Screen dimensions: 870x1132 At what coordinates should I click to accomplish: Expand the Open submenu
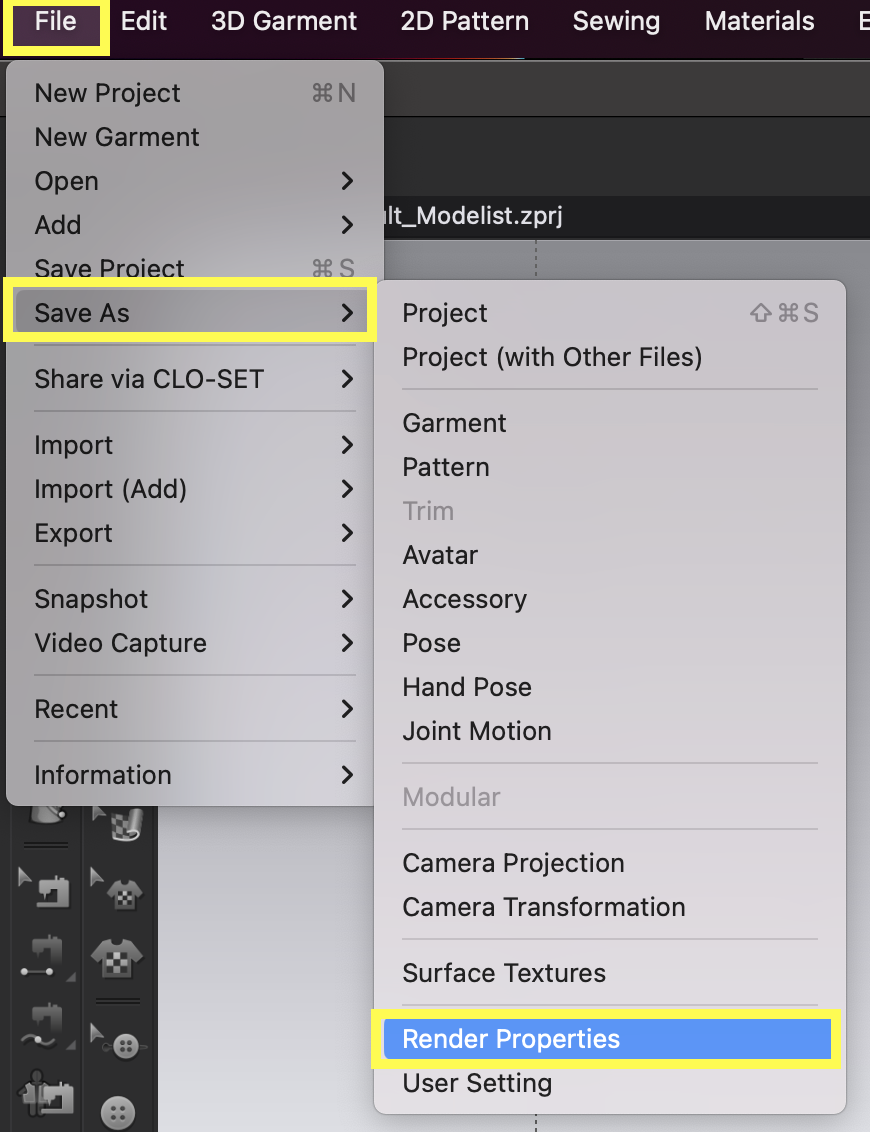tap(66, 181)
